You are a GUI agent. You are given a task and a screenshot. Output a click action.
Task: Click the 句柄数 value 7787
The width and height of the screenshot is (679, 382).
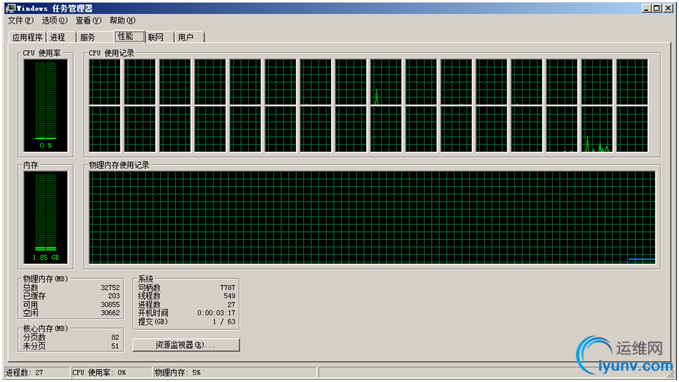click(x=227, y=288)
